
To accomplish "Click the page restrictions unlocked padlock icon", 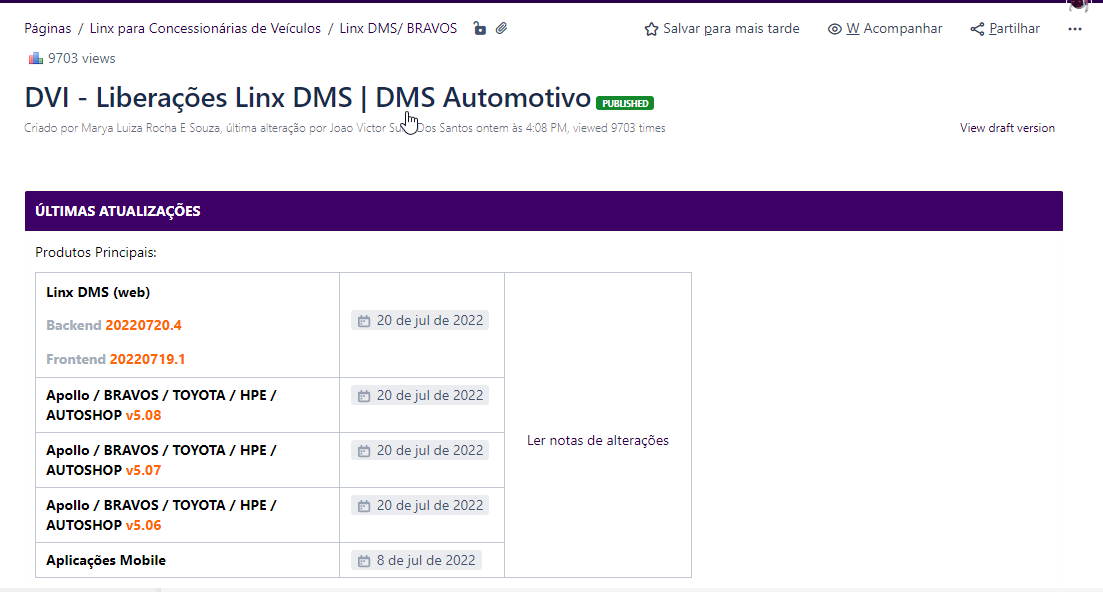I will coord(480,29).
